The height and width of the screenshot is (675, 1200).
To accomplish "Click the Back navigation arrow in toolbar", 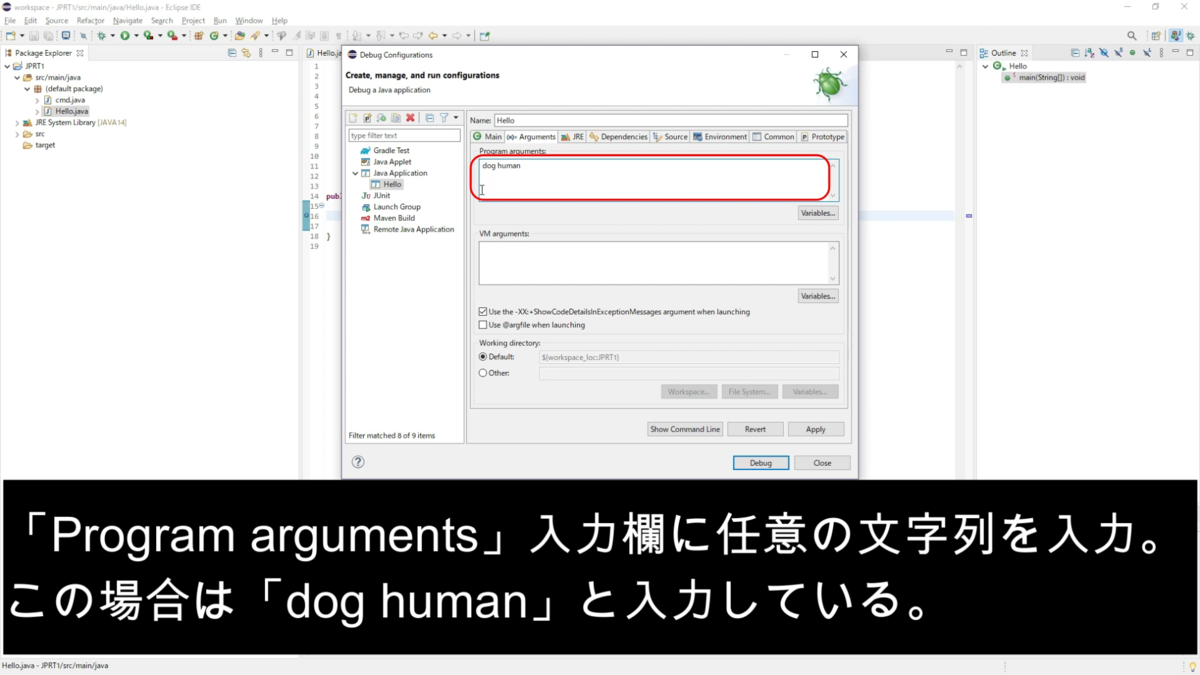I will click(x=433, y=36).
